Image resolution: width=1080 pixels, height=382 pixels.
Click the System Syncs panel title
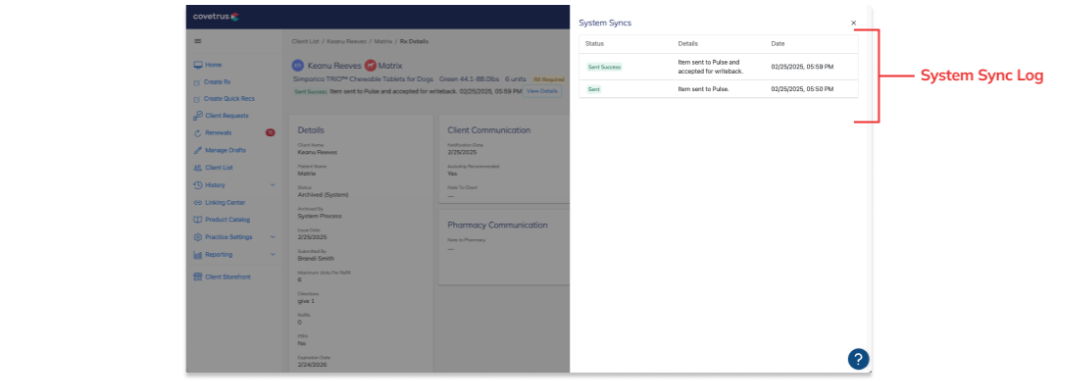[x=605, y=23]
